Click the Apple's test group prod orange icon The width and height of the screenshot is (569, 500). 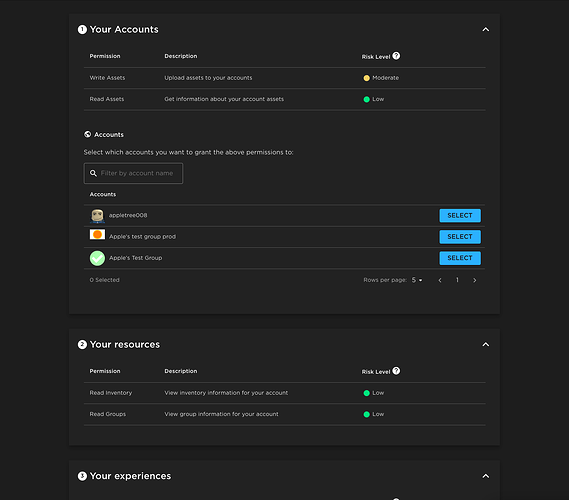[97, 235]
